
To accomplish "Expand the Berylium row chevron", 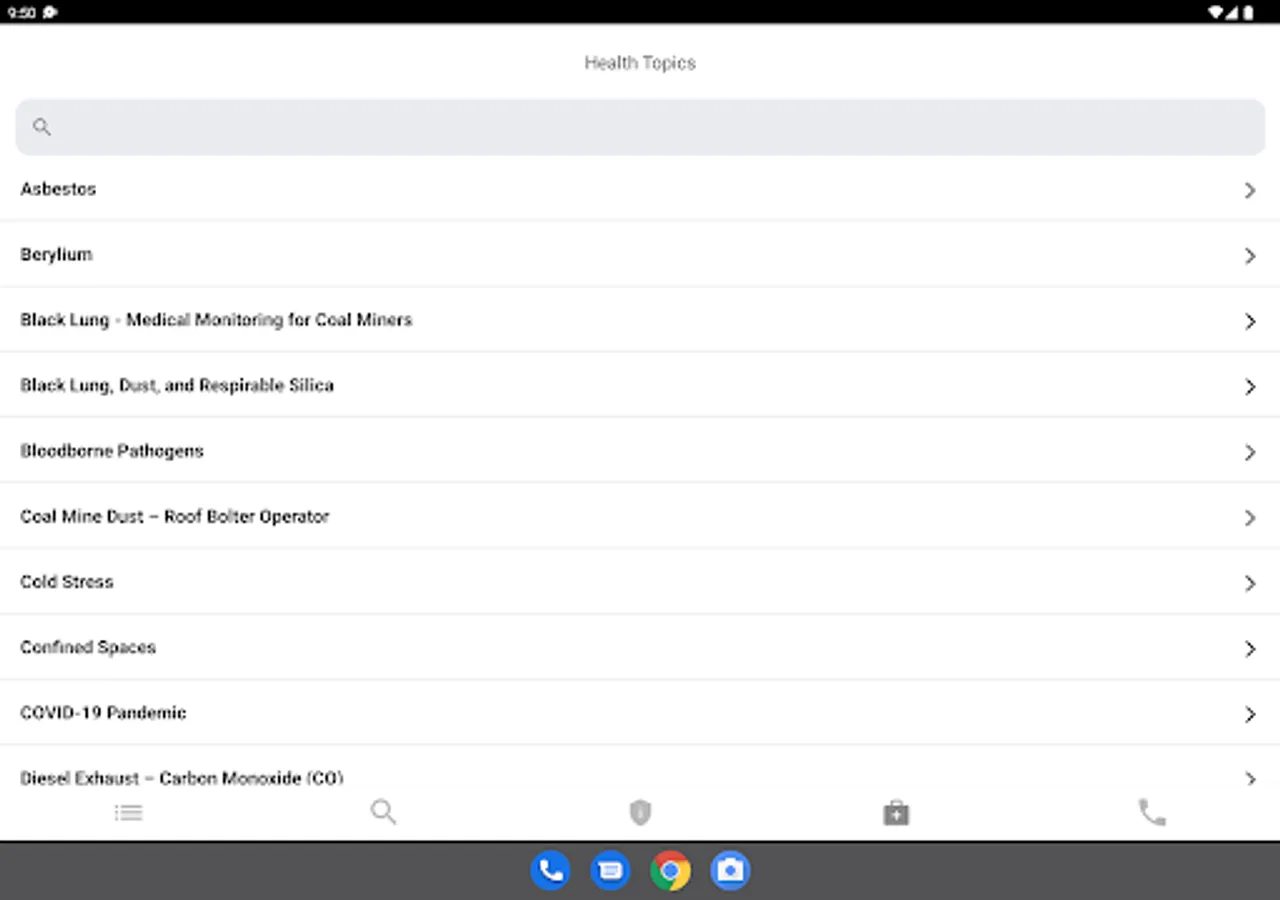I will click(1250, 256).
